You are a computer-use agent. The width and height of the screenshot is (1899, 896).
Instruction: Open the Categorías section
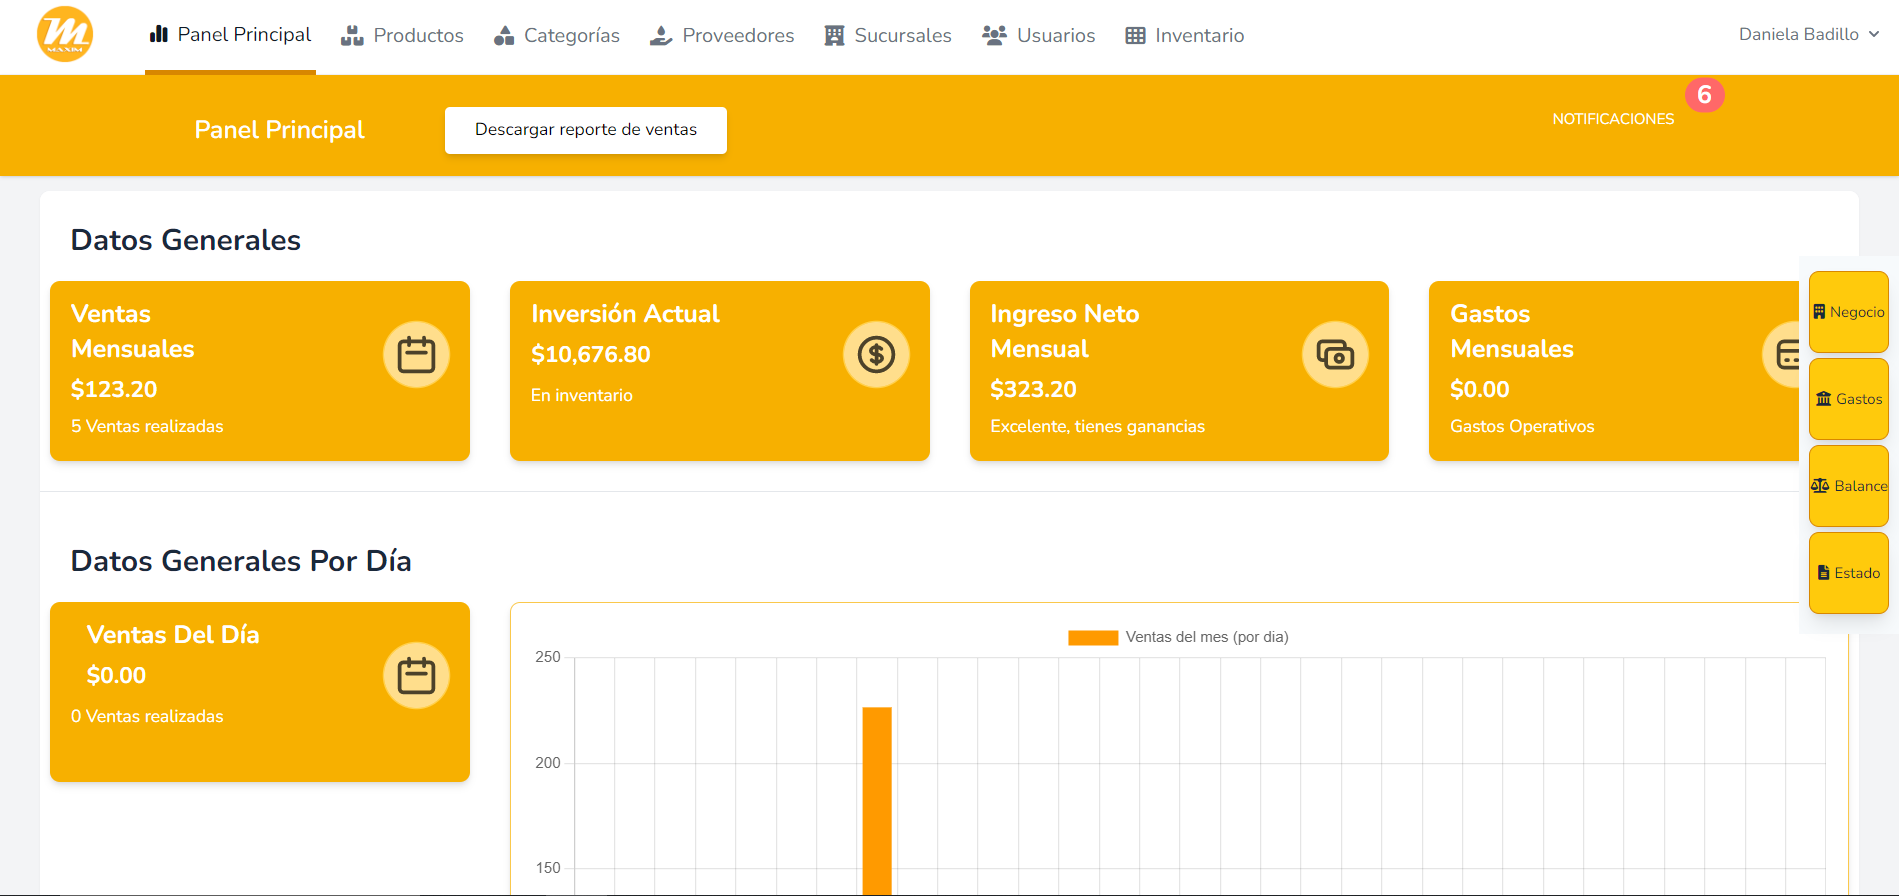pyautogui.click(x=557, y=36)
